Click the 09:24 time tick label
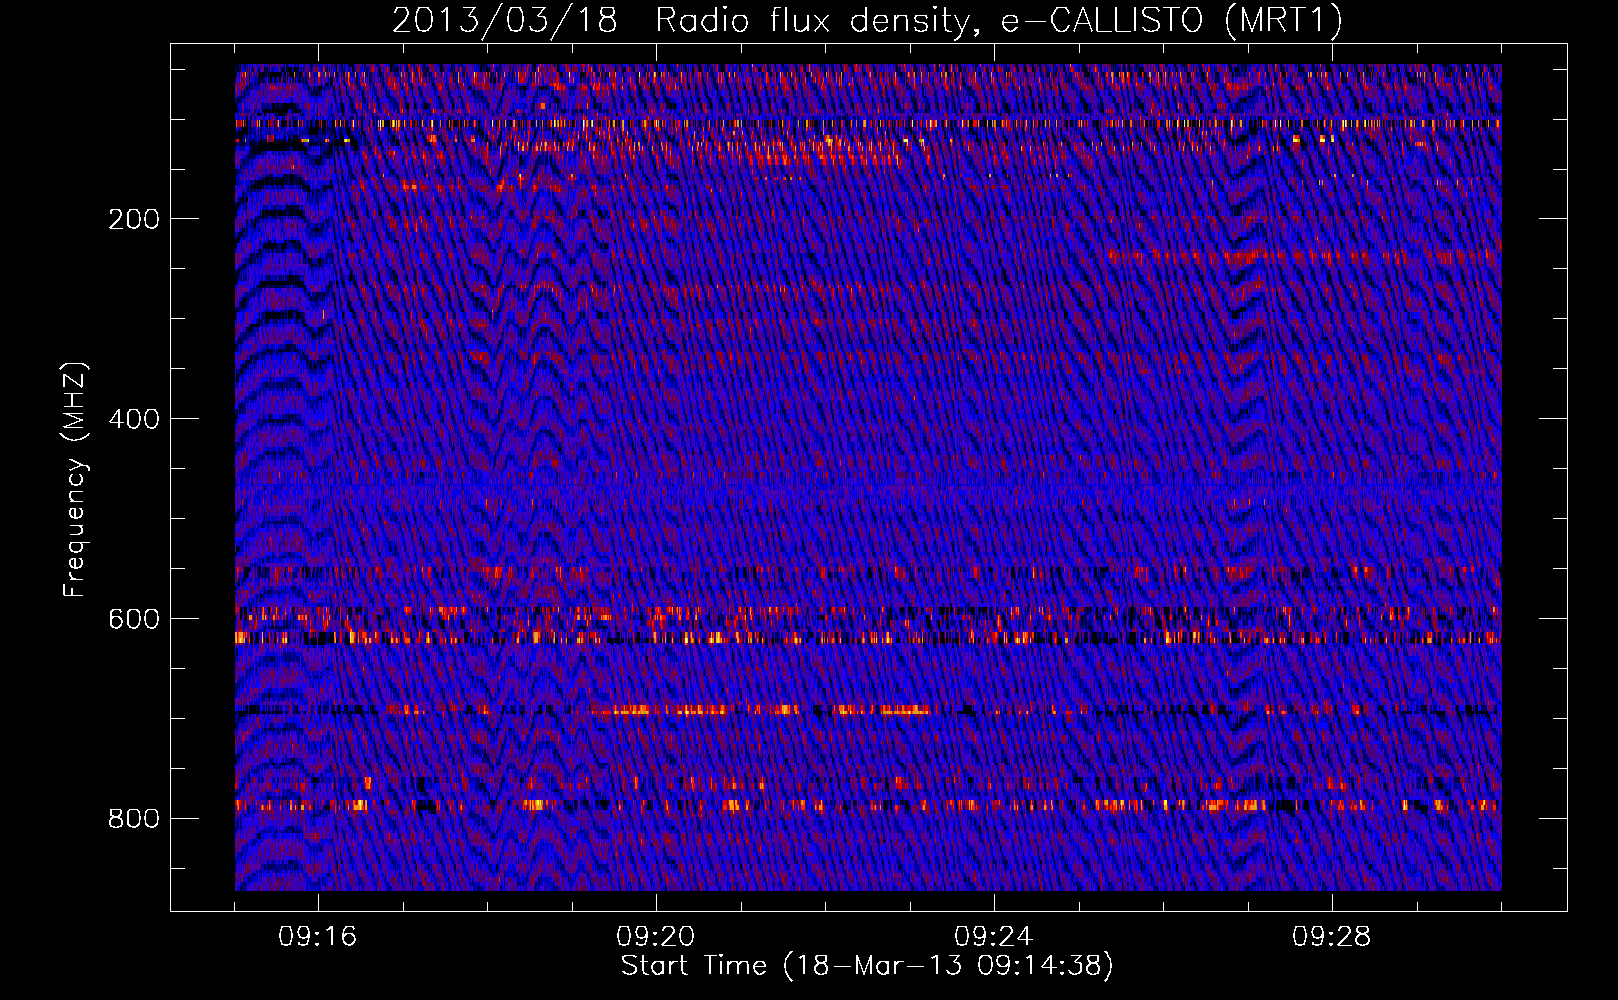Screen dimensions: 1618x1000 click(994, 937)
